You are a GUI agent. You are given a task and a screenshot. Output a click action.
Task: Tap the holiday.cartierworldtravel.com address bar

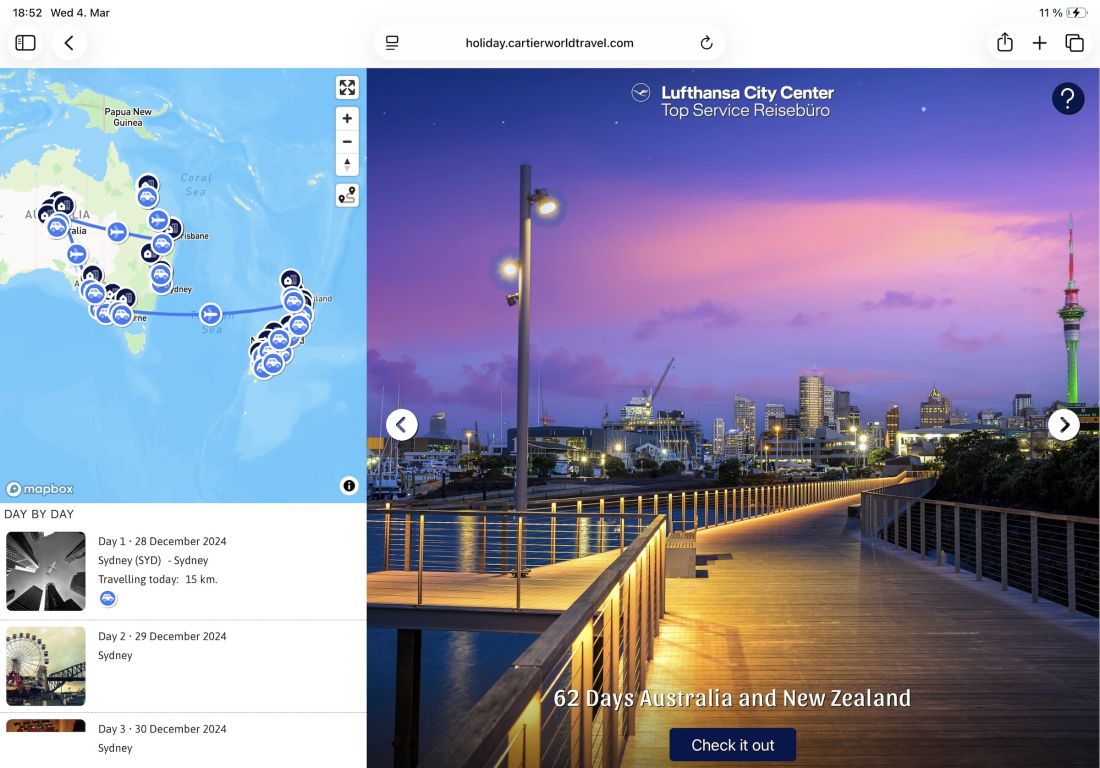pyautogui.click(x=549, y=43)
